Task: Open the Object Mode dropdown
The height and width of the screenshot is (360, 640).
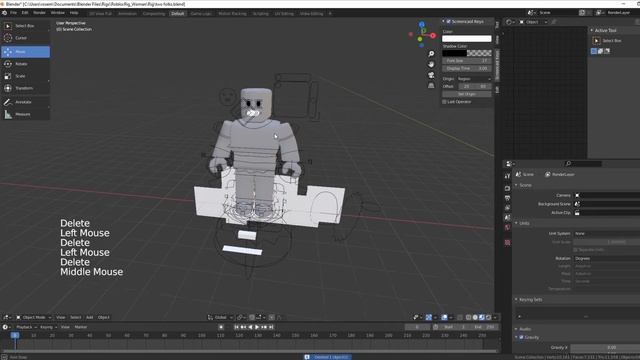Action: pos(34,318)
